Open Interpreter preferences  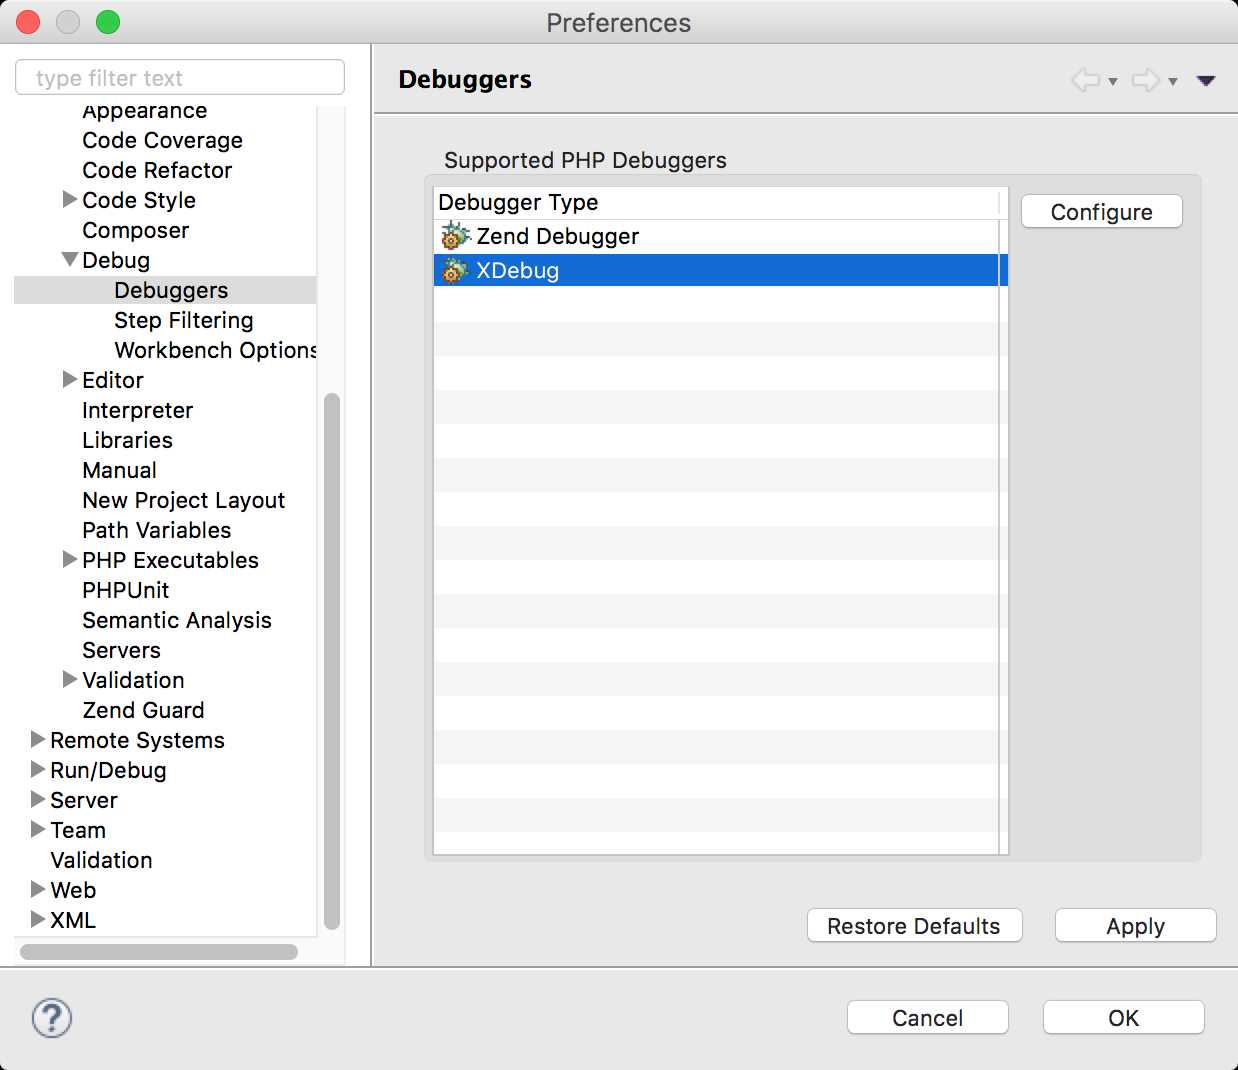137,410
